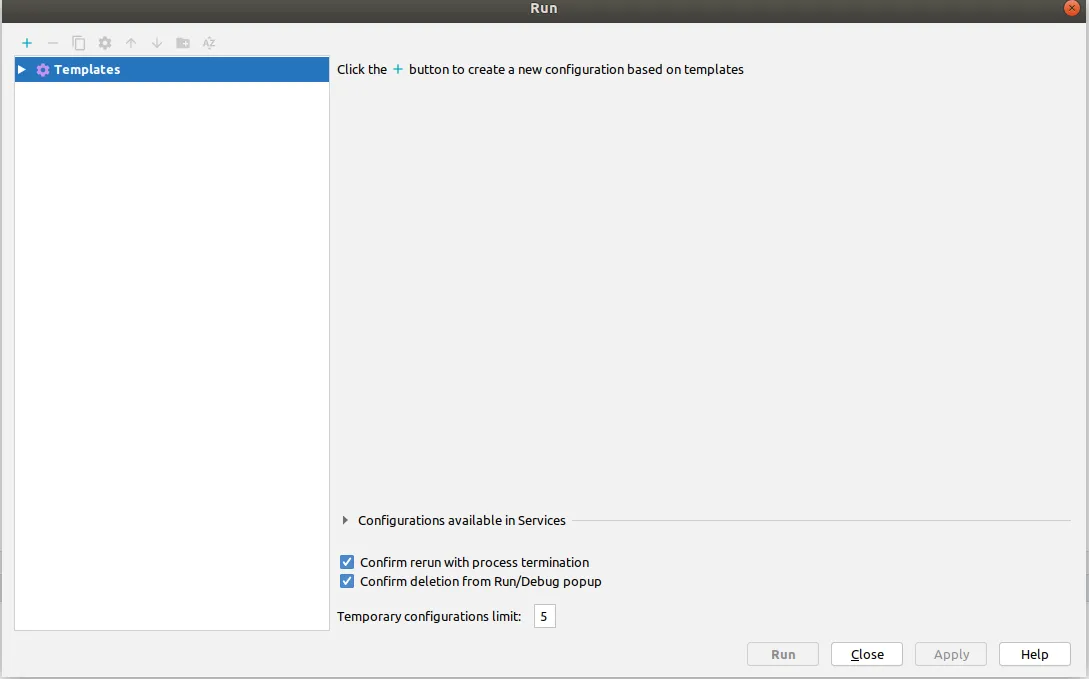Click the Close button

867,654
